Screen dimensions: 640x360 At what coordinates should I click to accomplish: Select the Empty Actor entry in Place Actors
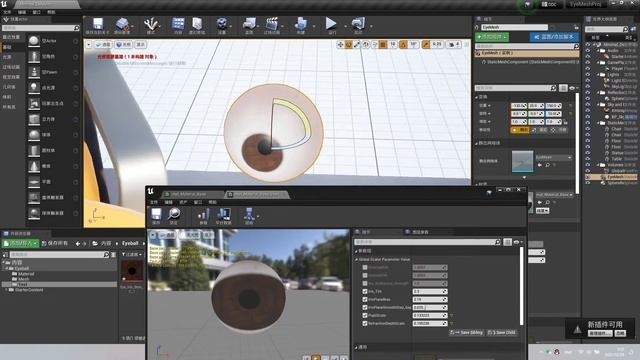pyautogui.click(x=53, y=41)
